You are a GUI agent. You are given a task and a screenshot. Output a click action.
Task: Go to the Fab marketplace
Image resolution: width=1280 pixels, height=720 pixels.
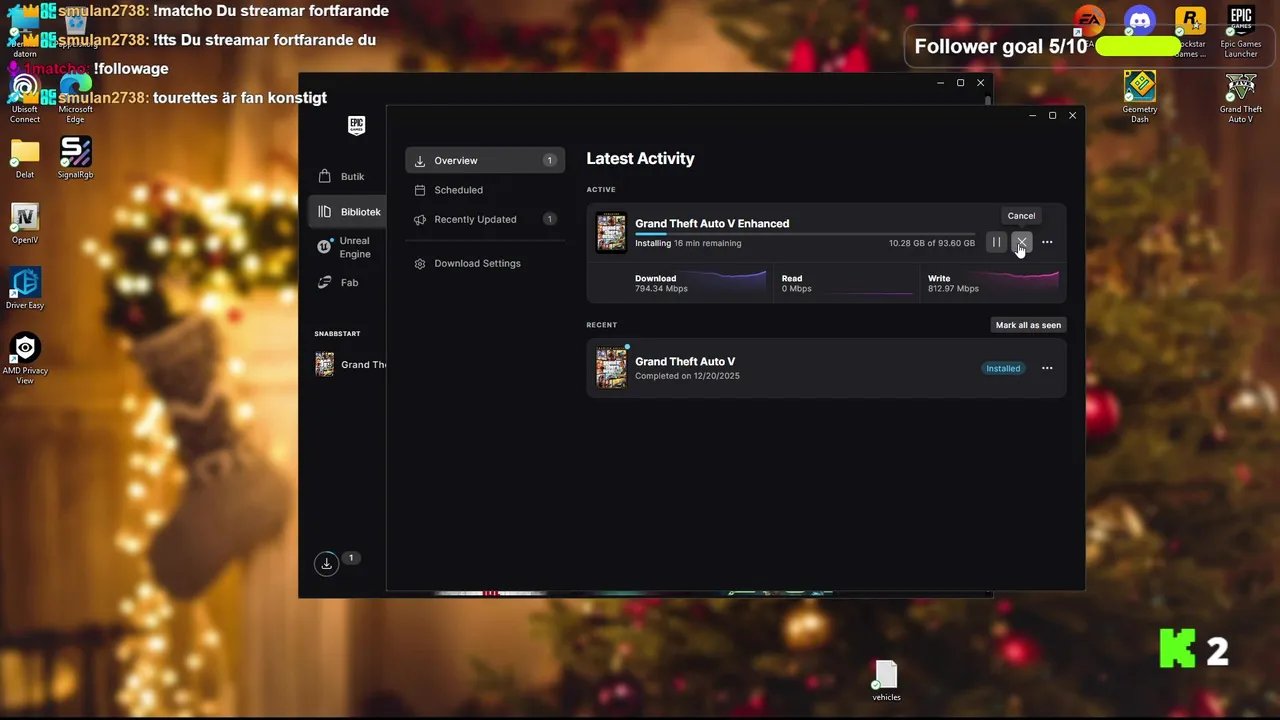[x=338, y=282]
